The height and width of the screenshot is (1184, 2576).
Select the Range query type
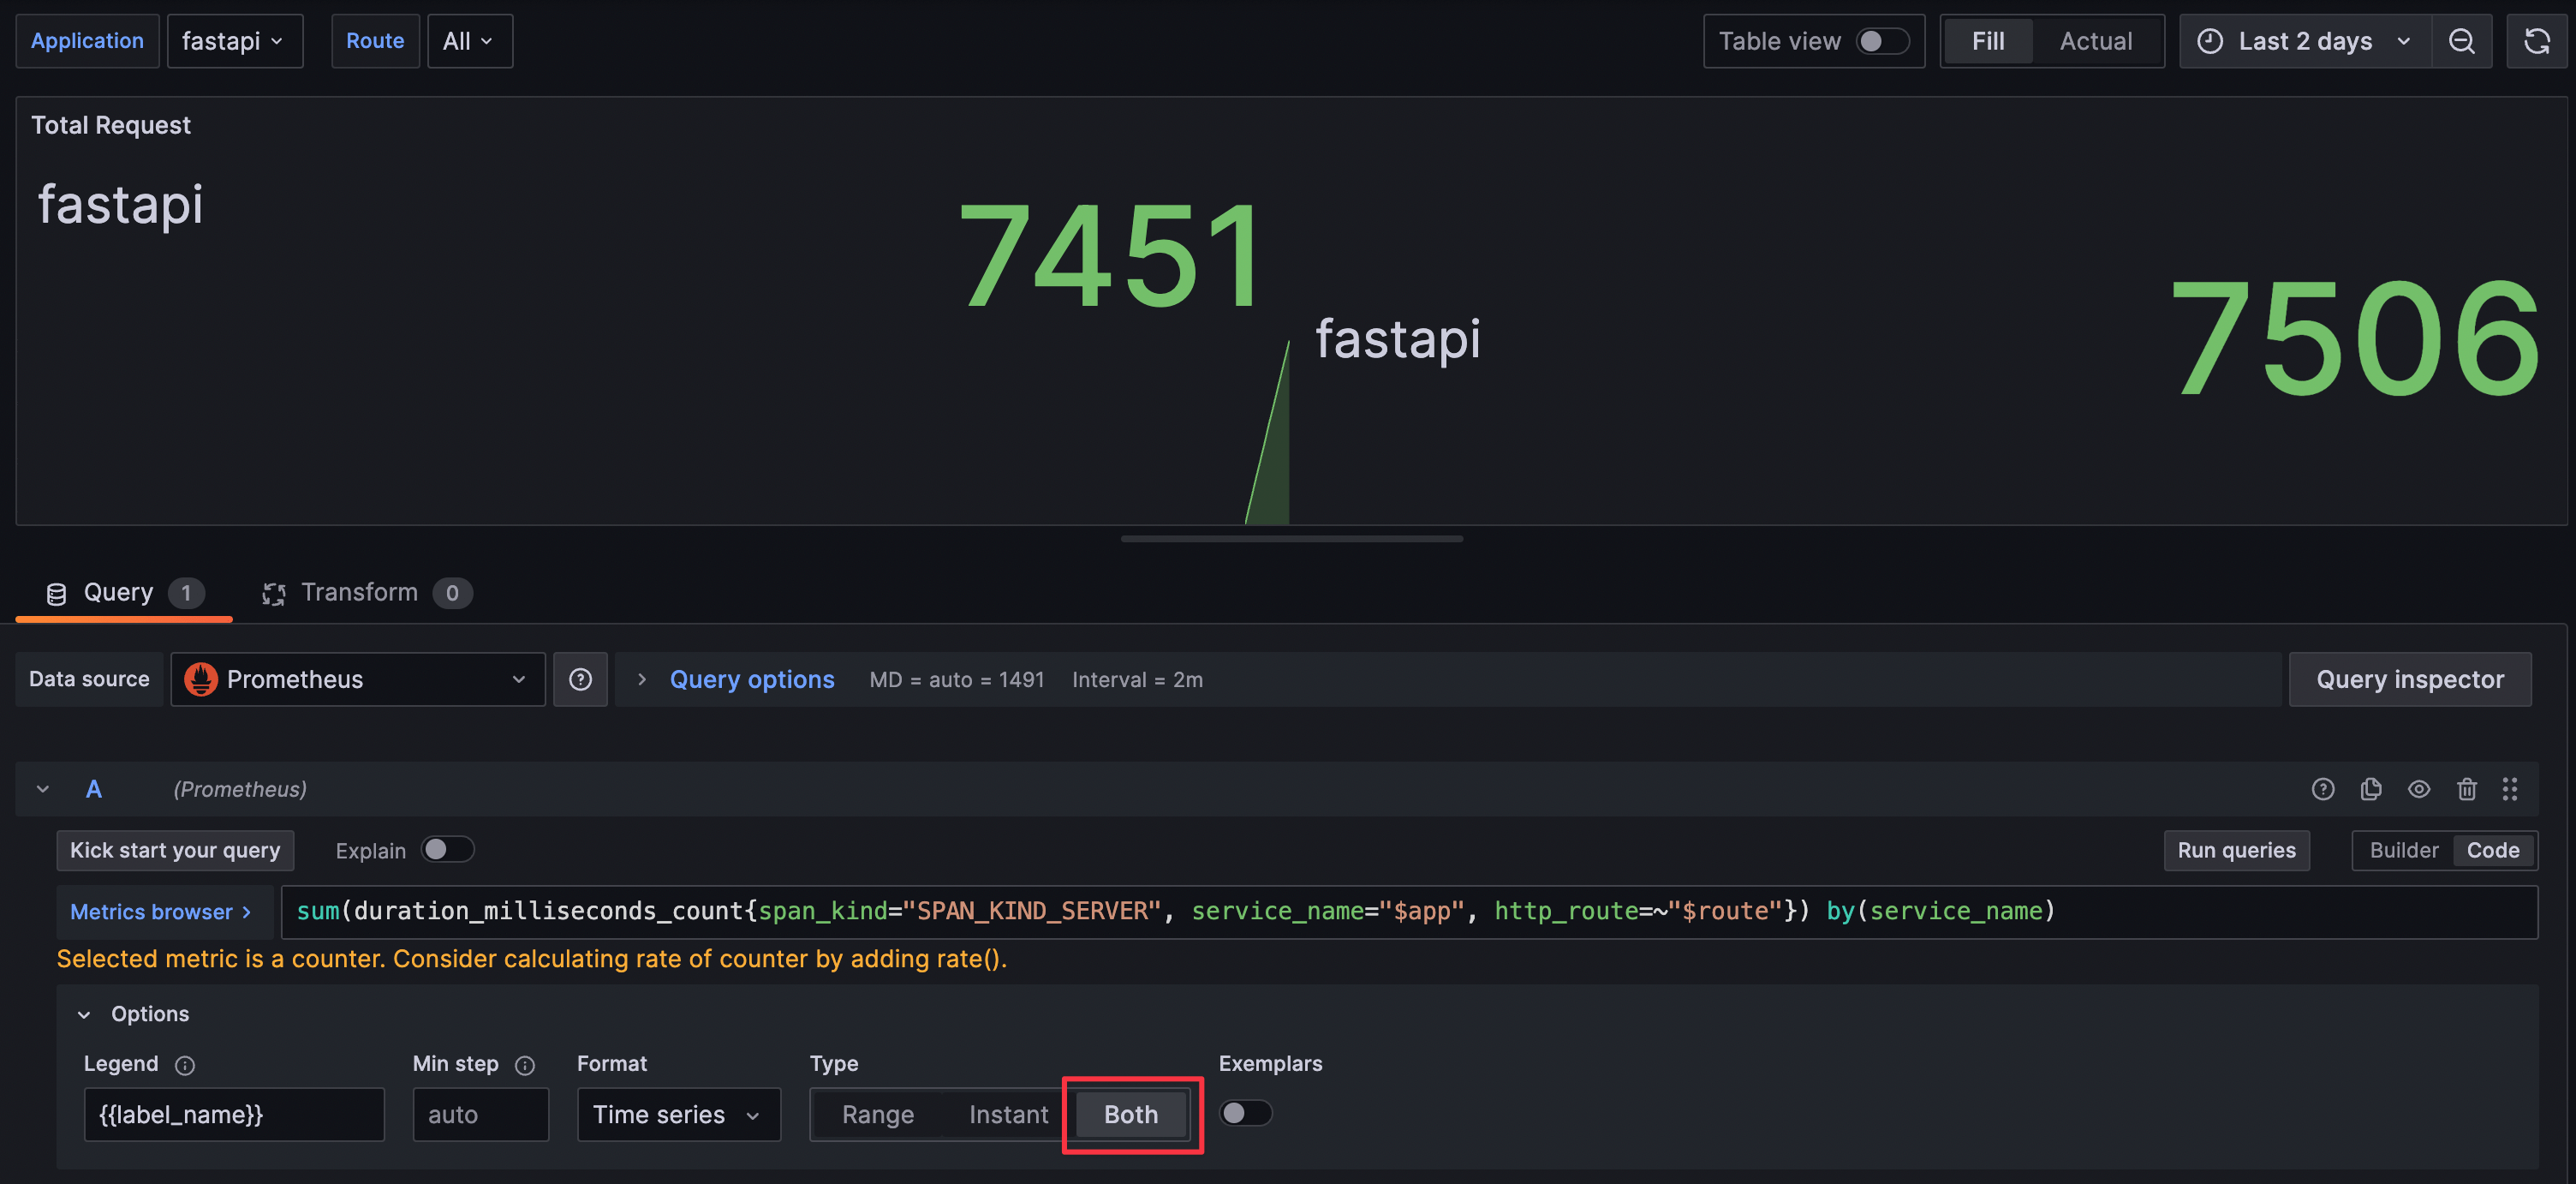[x=877, y=1114]
